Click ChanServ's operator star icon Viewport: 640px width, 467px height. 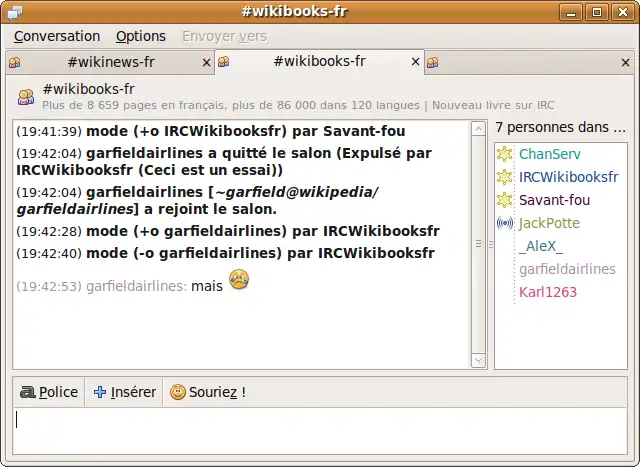coord(505,154)
